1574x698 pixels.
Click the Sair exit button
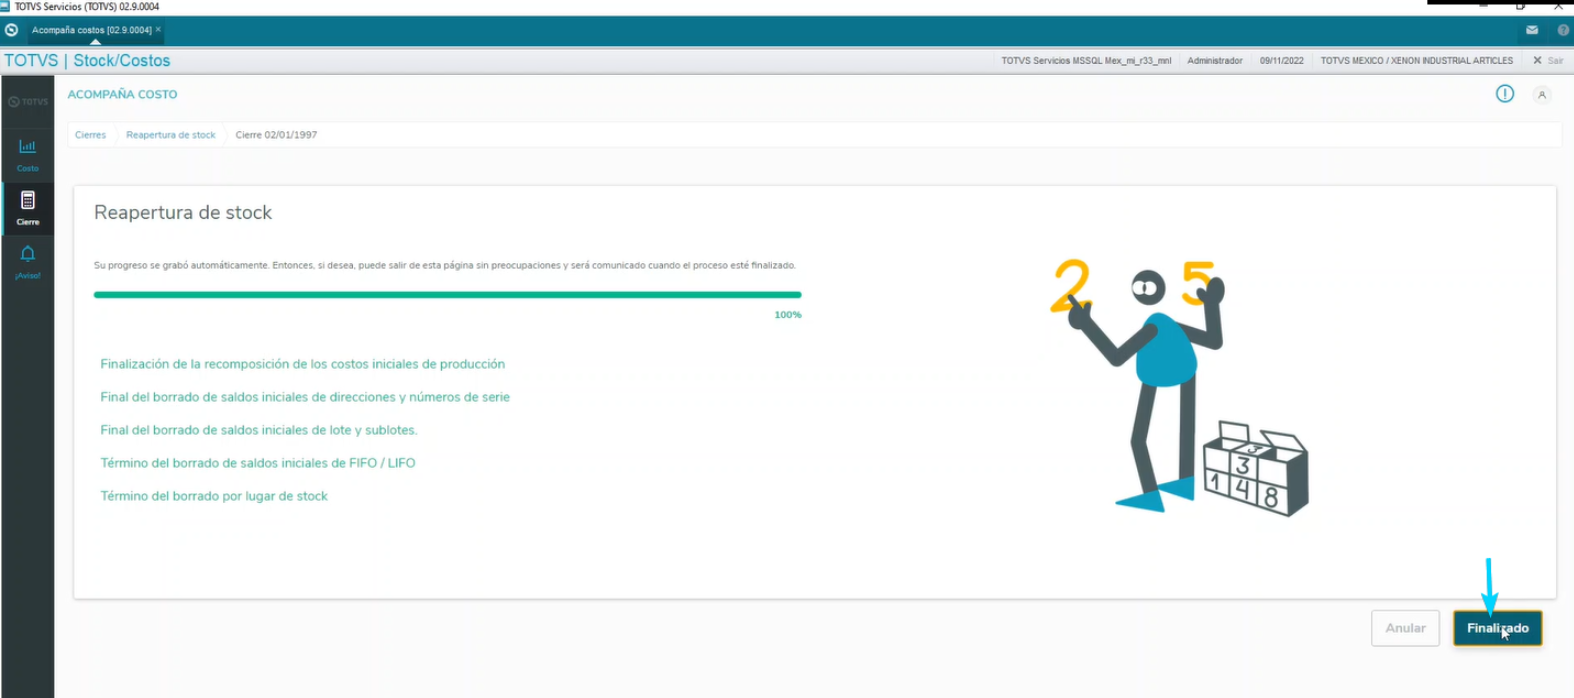1548,61
